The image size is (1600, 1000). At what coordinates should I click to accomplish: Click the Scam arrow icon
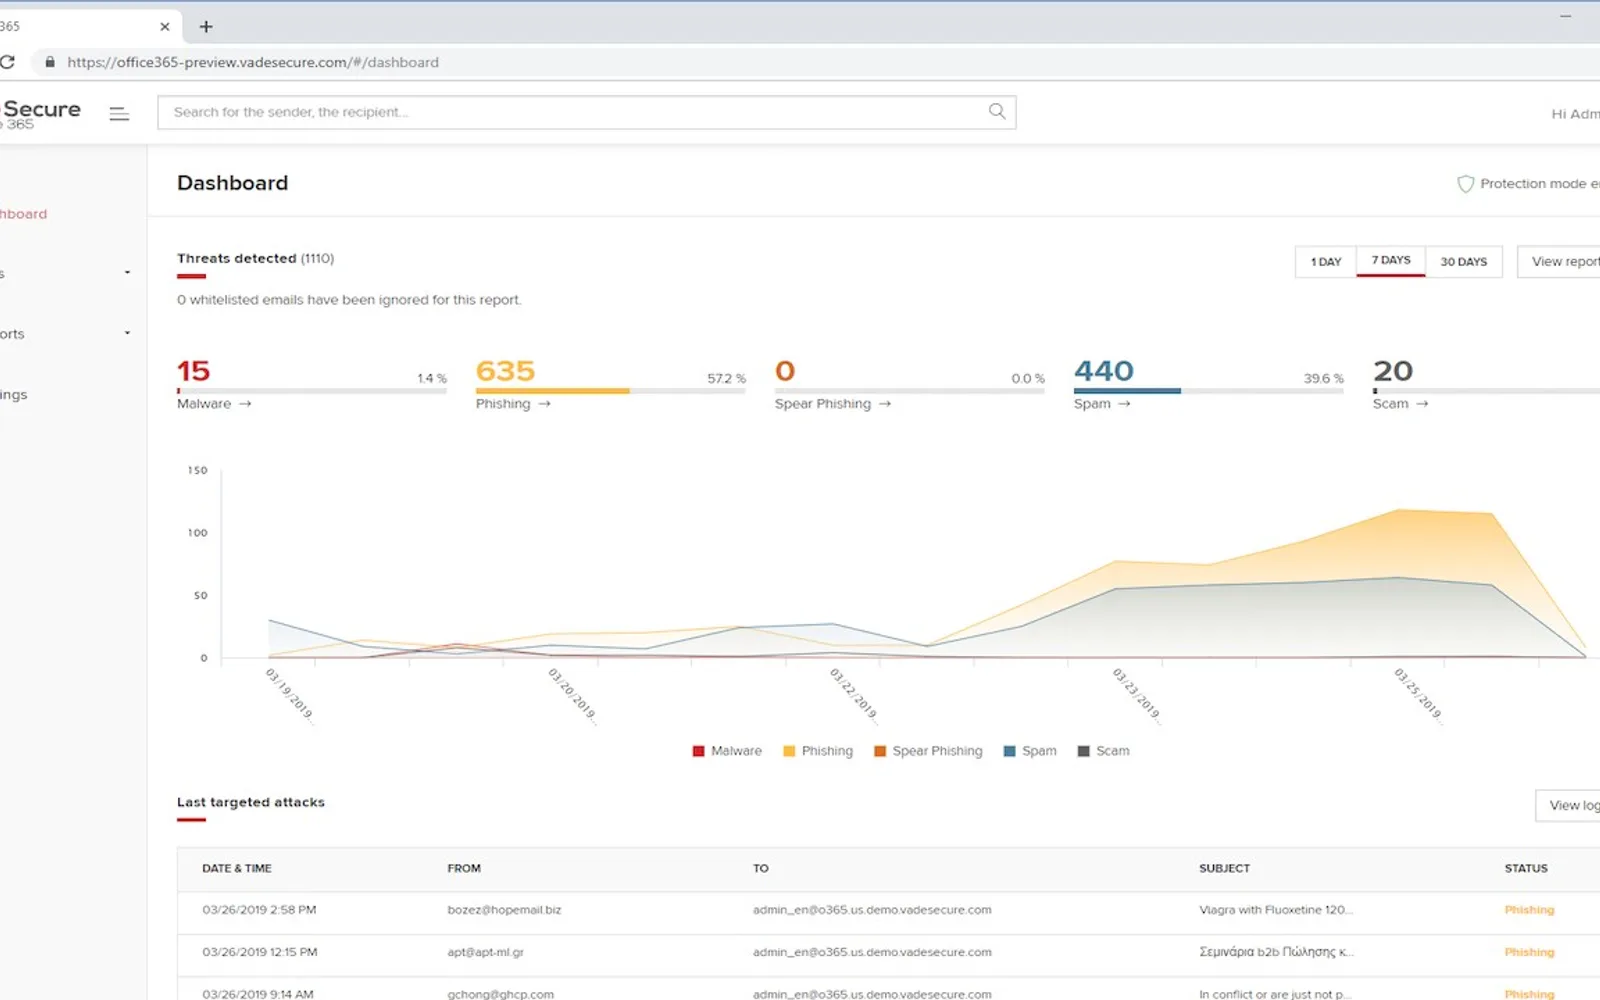[1422, 404]
